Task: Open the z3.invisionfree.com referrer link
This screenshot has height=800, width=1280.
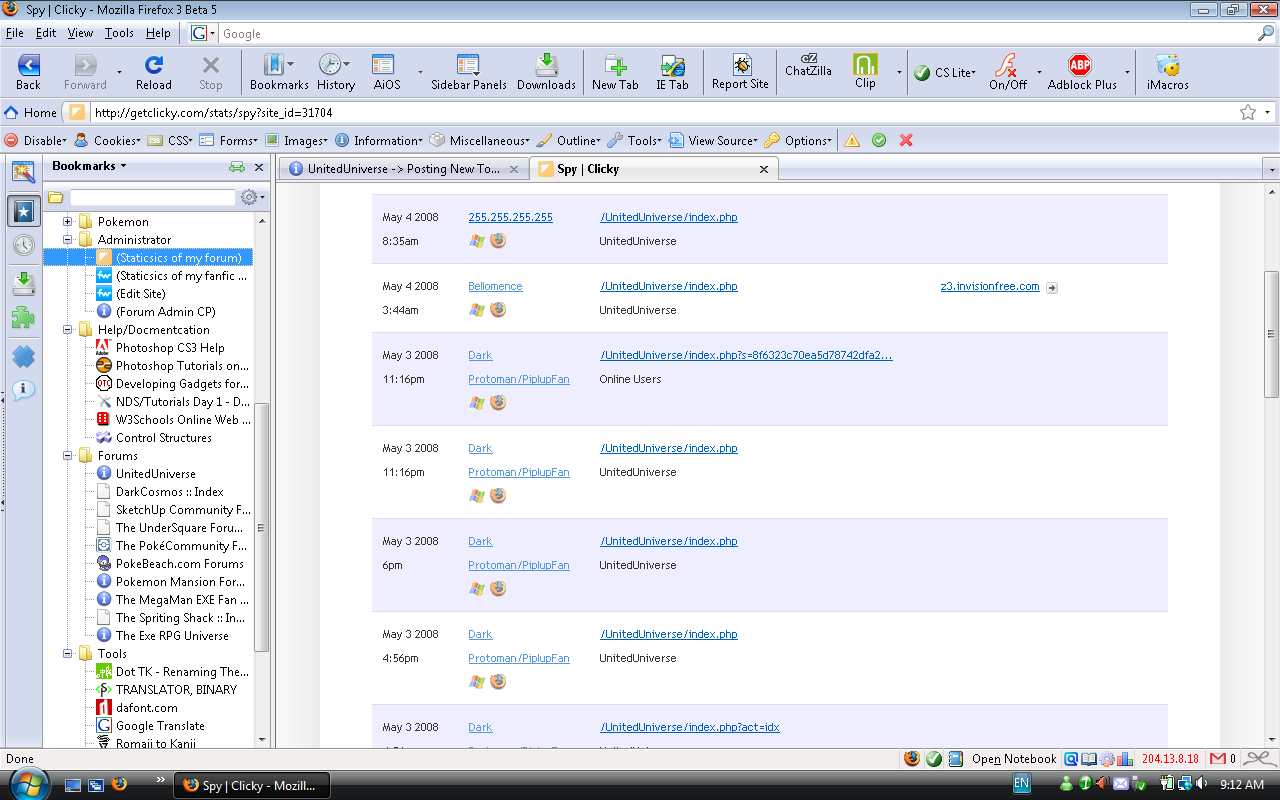Action: point(989,287)
